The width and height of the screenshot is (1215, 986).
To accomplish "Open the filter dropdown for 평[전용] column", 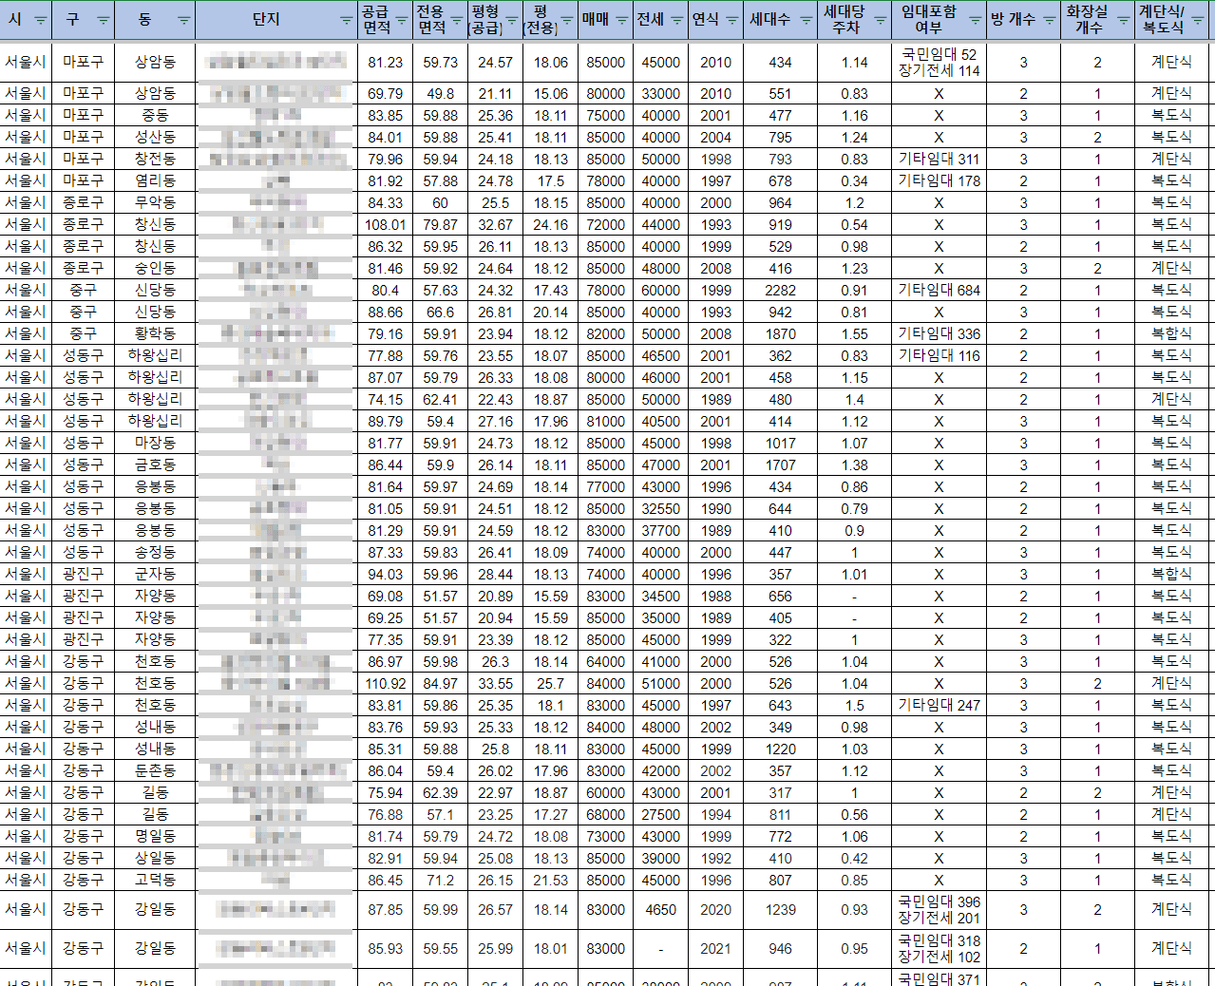I will (566, 20).
